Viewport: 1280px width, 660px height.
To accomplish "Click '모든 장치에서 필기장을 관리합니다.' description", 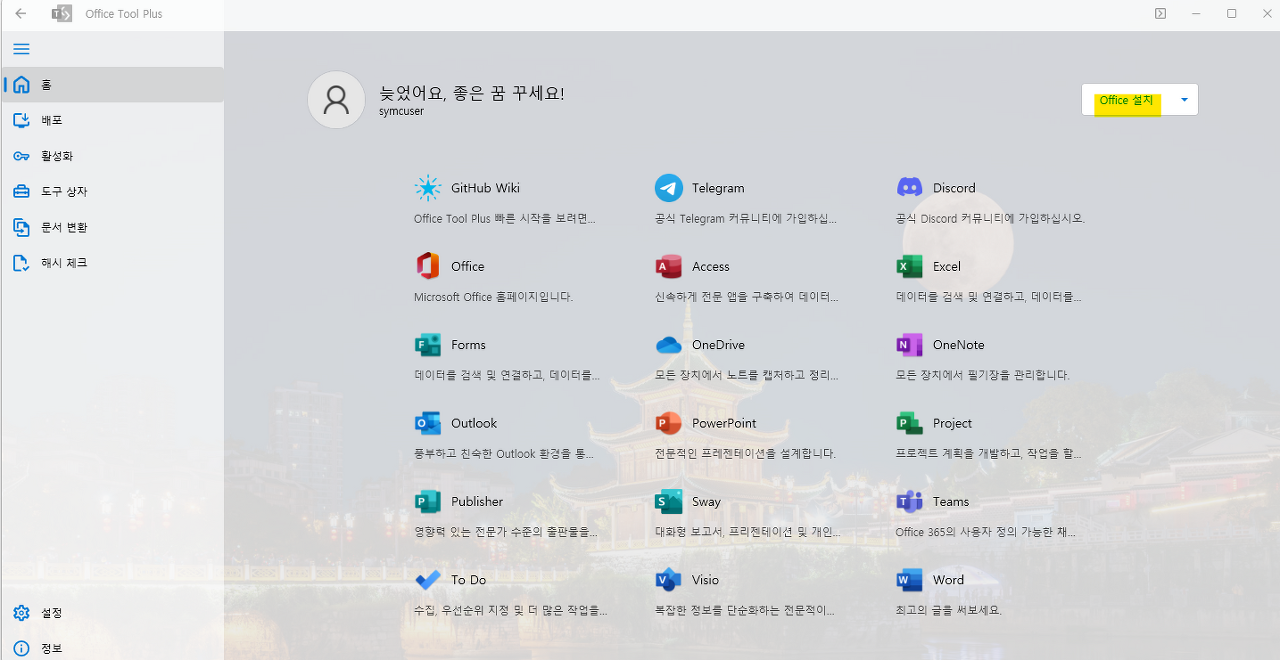I will pyautogui.click(x=982, y=375).
